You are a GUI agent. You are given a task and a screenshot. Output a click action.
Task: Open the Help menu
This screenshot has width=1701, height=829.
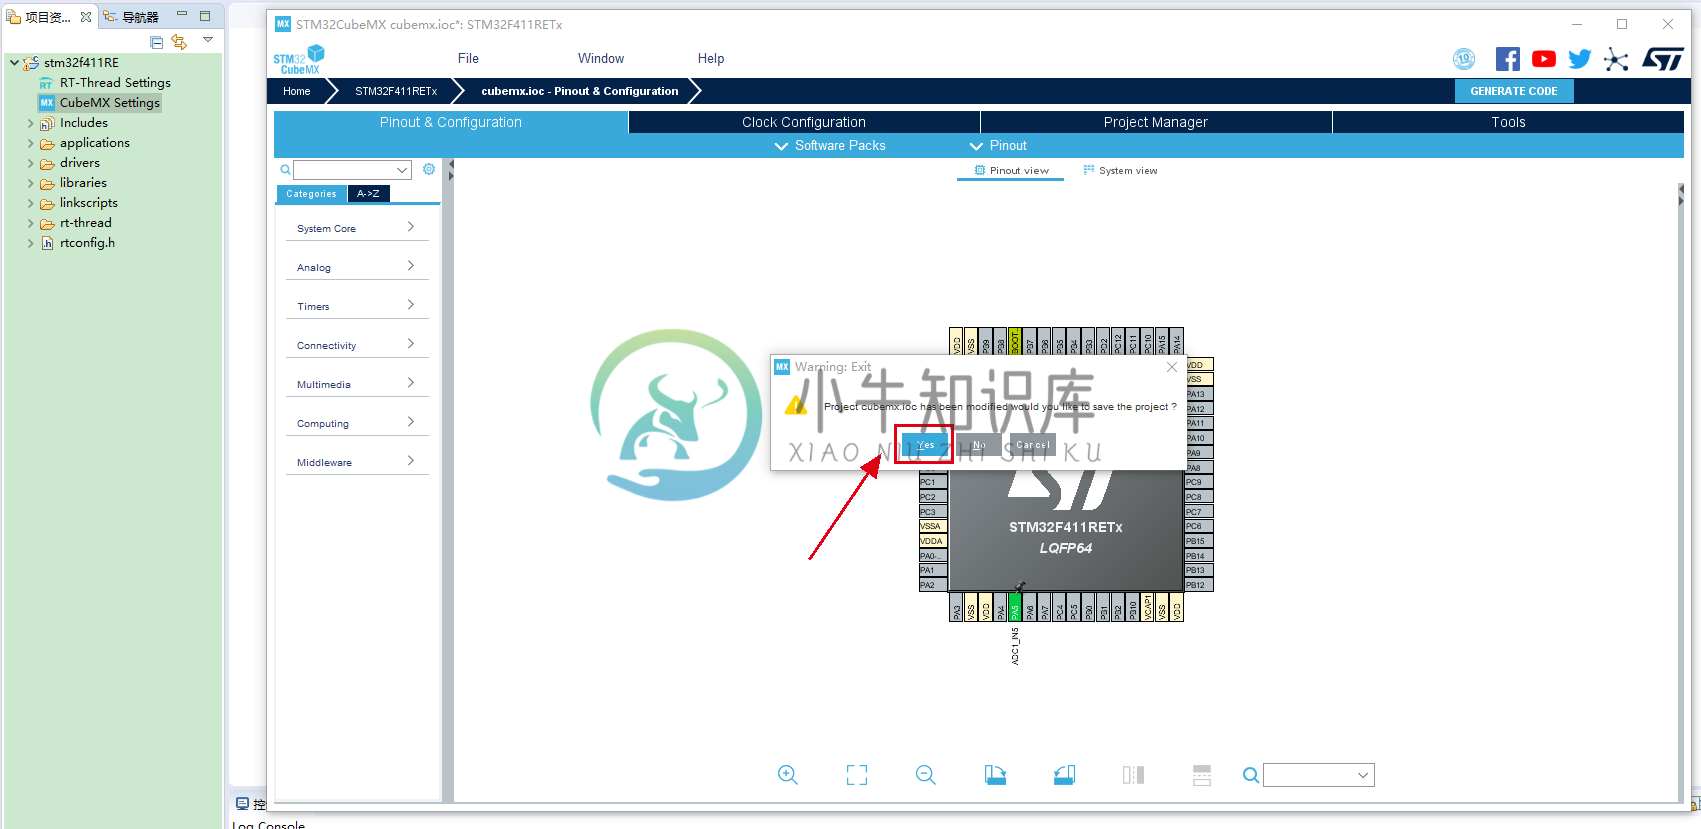pos(711,59)
